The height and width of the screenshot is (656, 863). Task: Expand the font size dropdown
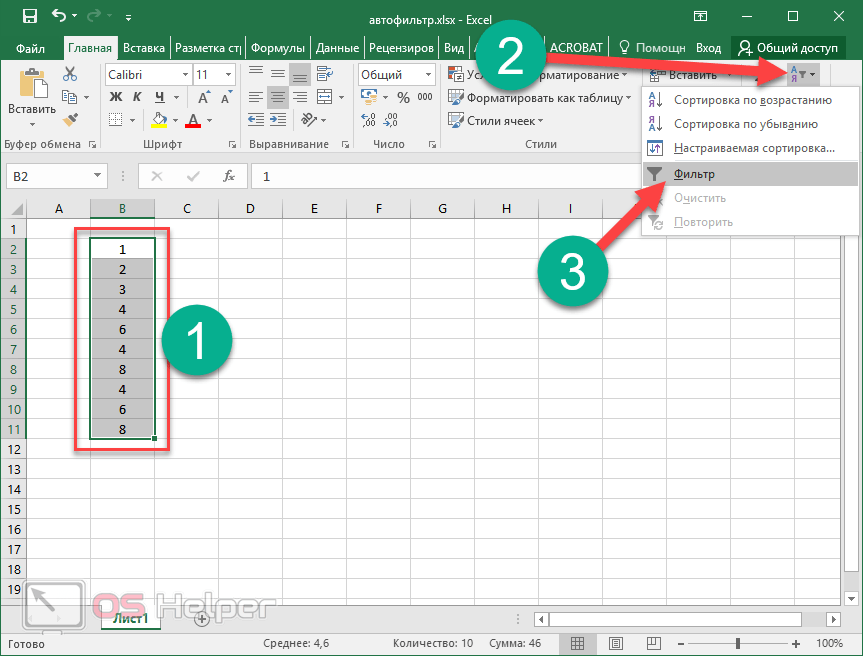[x=230, y=75]
